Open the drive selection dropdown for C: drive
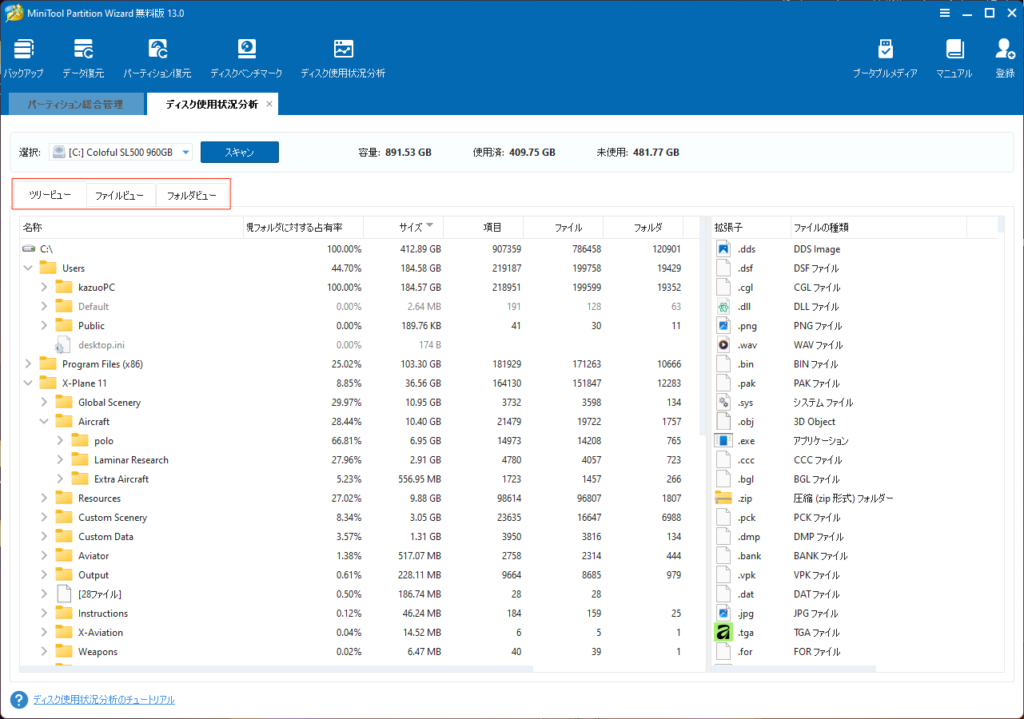The image size is (1024, 719). (x=186, y=153)
